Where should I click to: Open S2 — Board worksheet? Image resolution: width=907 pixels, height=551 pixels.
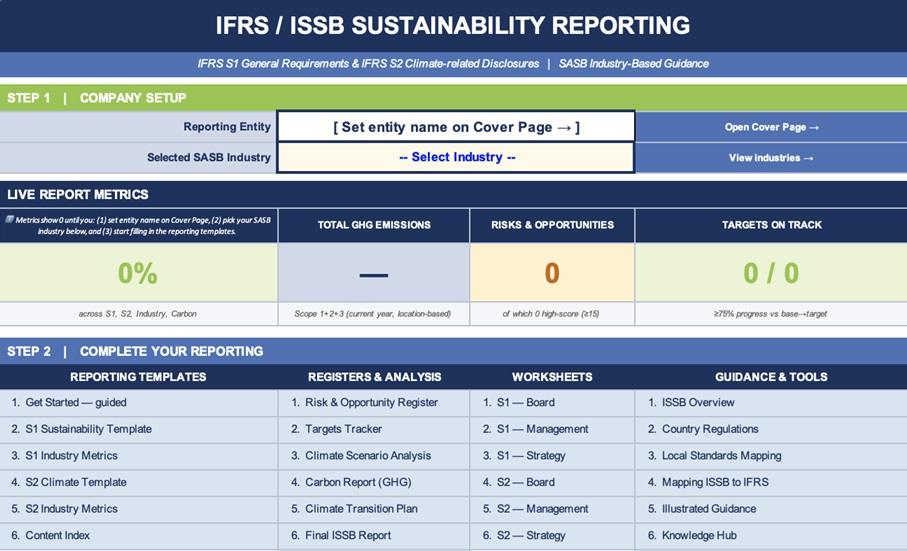tap(552, 482)
